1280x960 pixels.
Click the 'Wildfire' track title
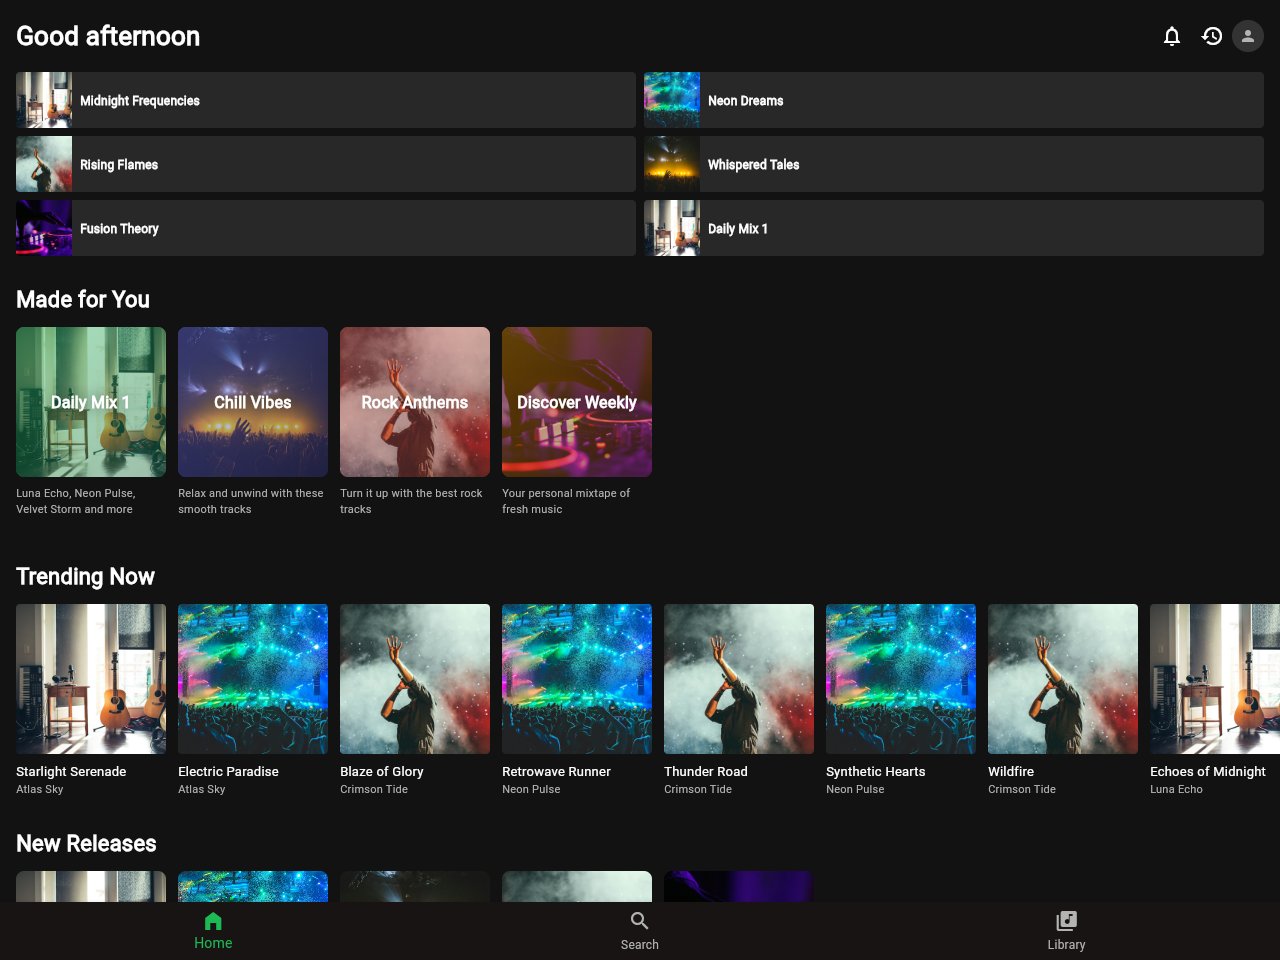[1011, 772]
